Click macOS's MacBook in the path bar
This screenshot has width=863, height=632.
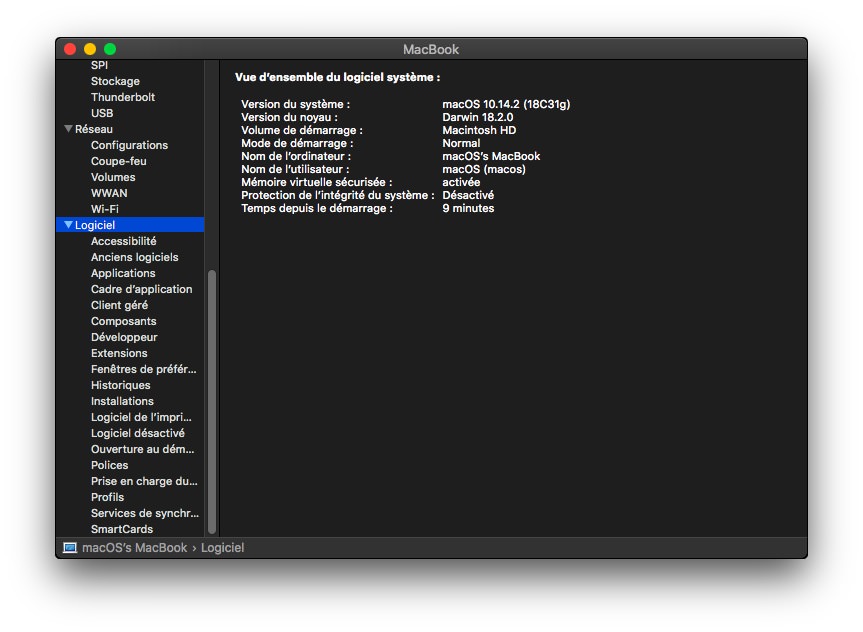click(134, 547)
